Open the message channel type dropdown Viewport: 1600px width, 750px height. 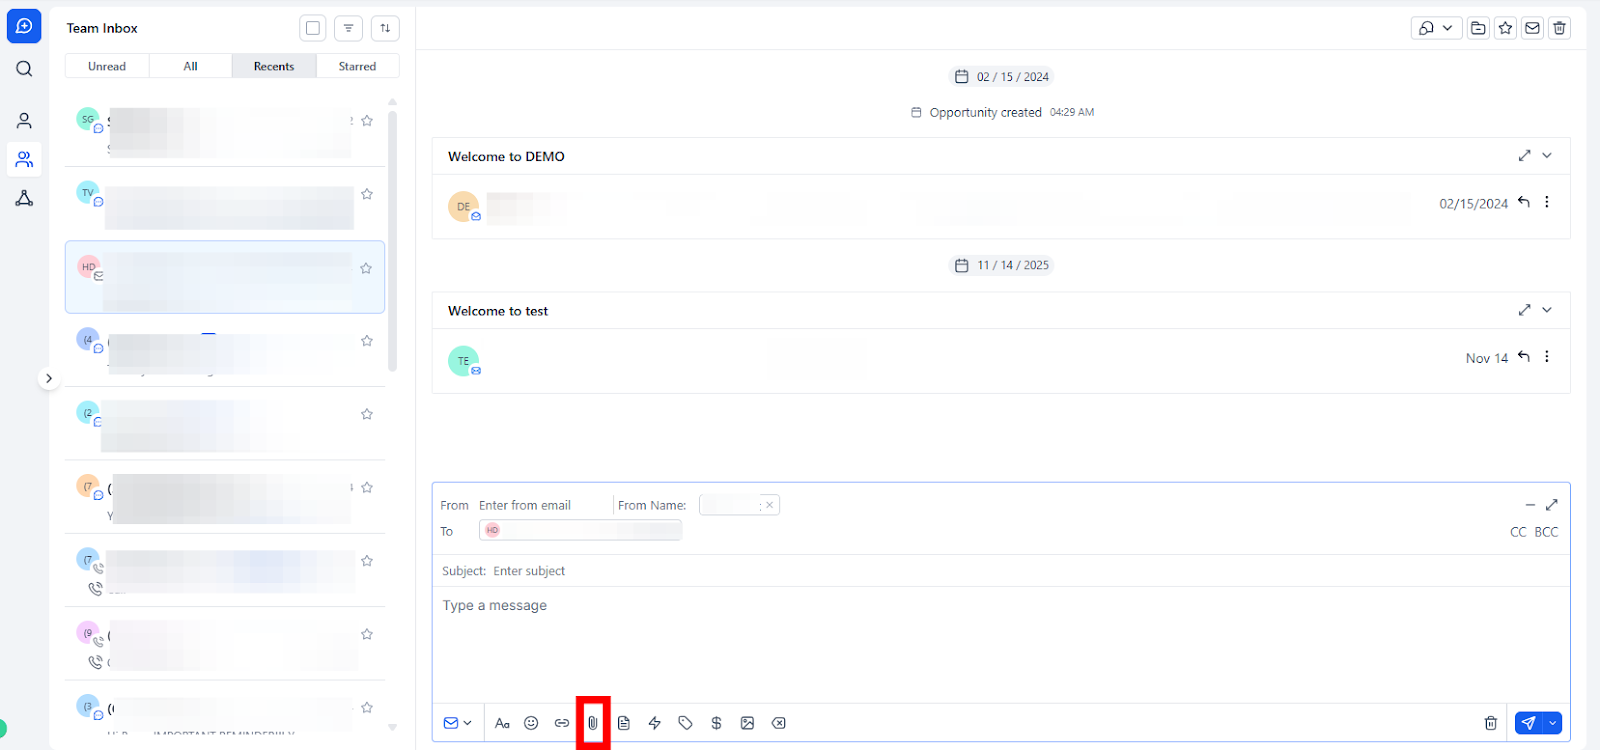(457, 723)
